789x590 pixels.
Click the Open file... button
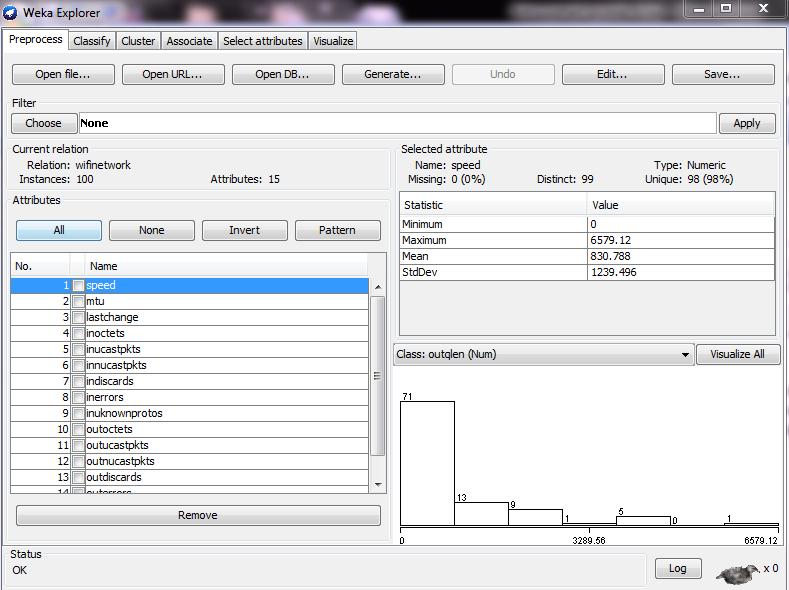[63, 74]
